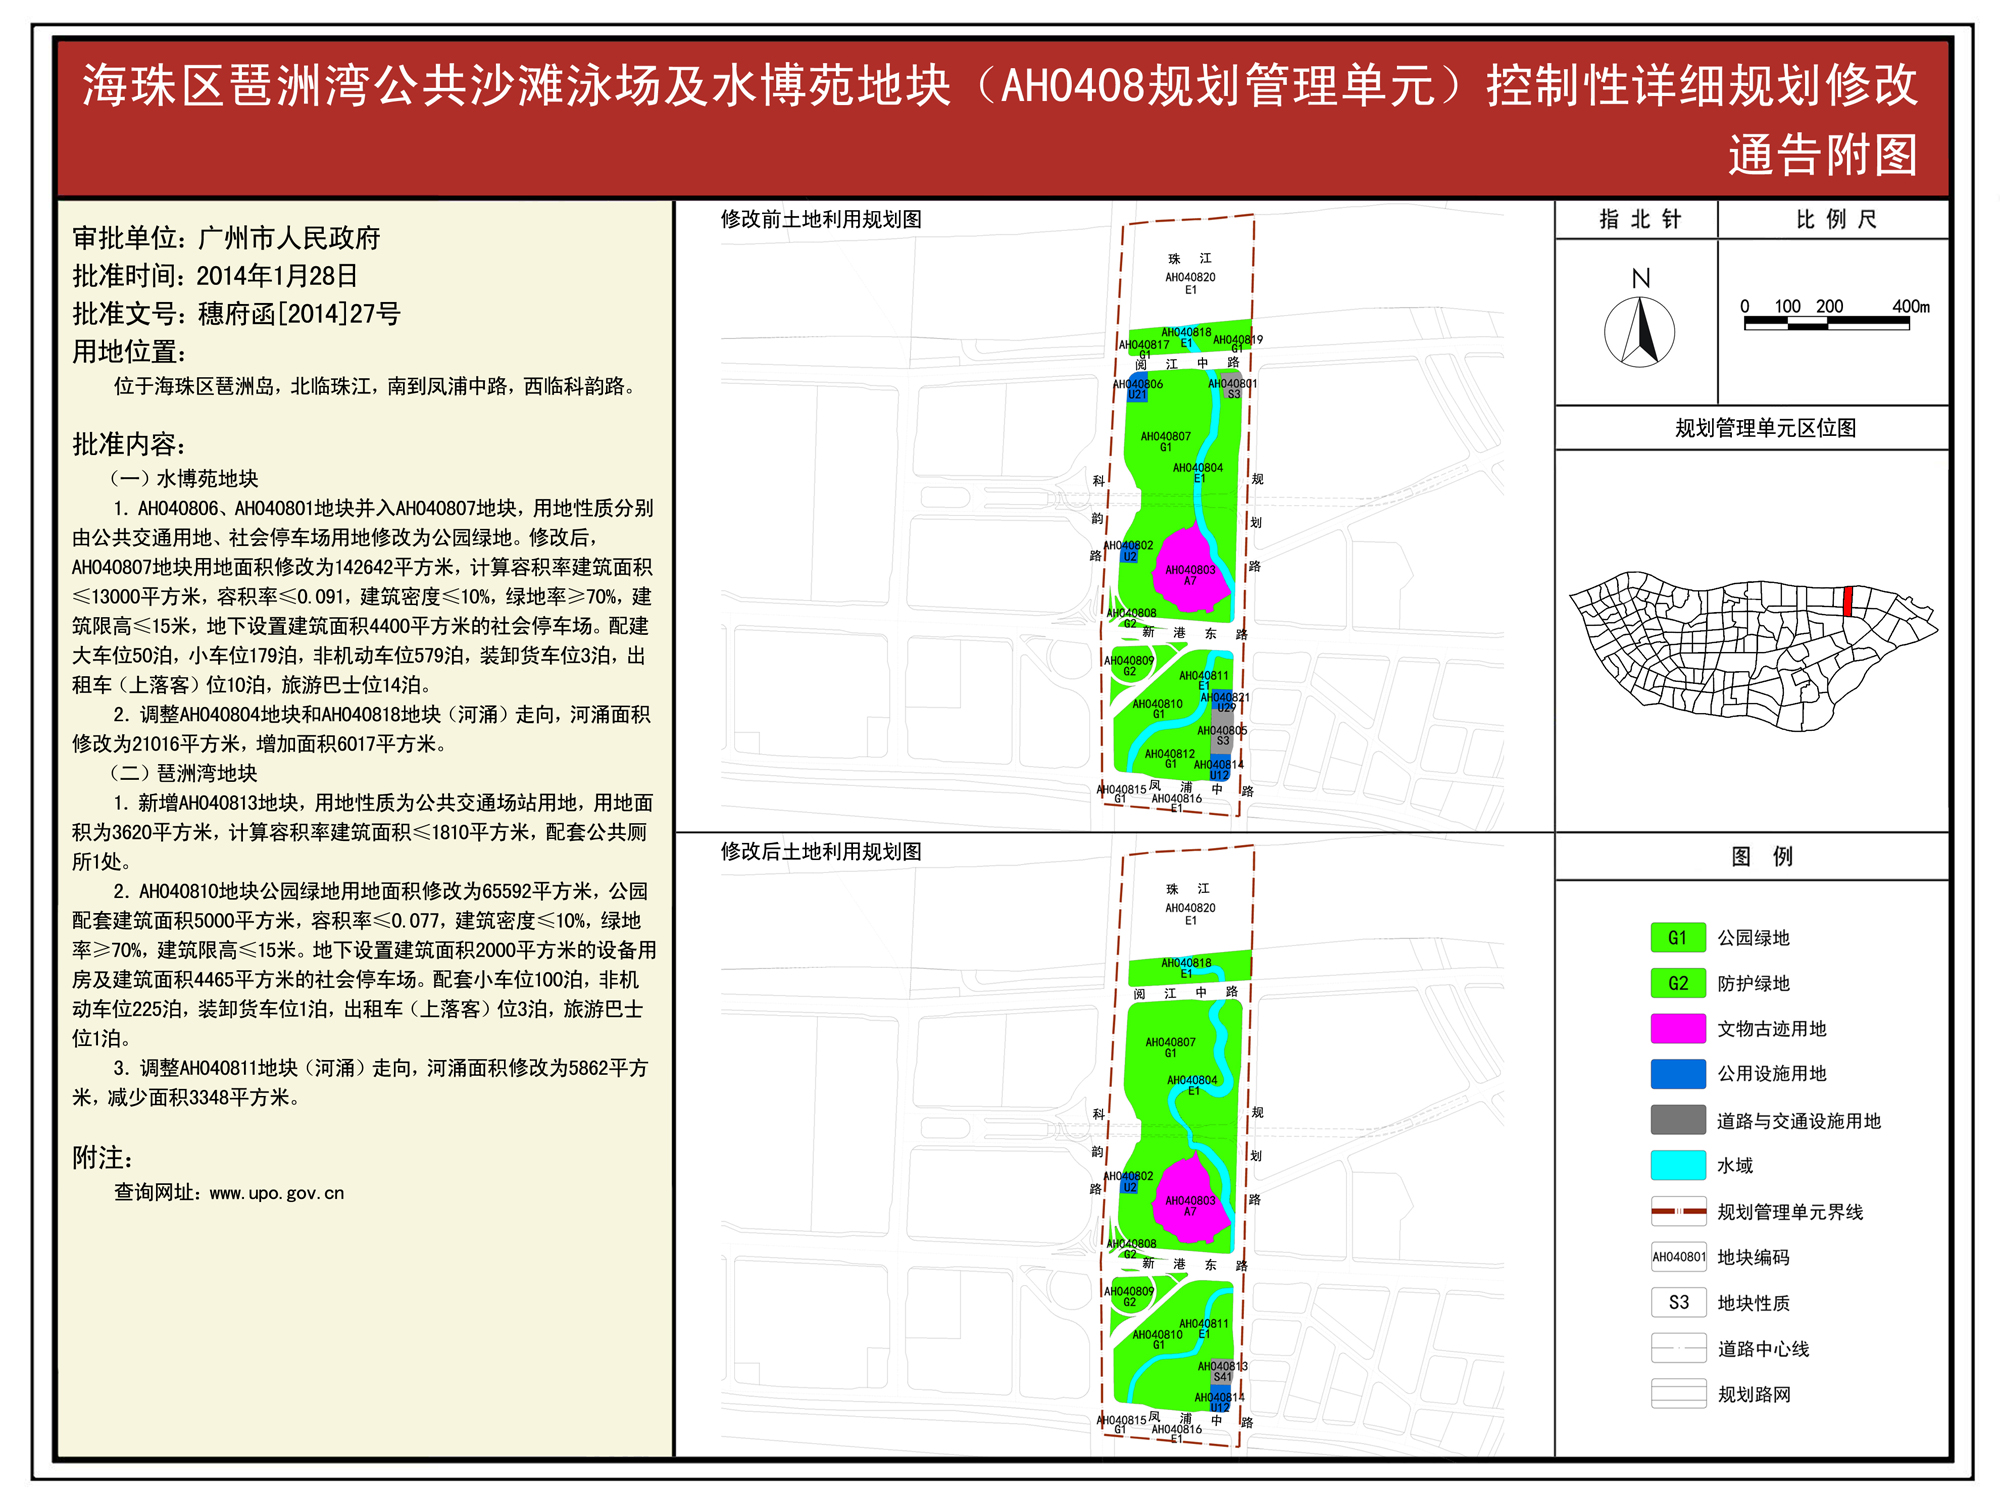This screenshot has height=1500, width=2000.
Task: Click the AH040806 U21 parcel label
Action: point(1138,389)
